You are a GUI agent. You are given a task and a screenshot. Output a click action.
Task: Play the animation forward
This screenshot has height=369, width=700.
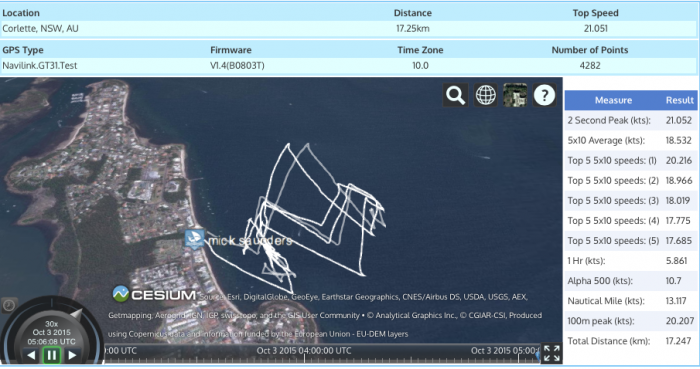72,356
